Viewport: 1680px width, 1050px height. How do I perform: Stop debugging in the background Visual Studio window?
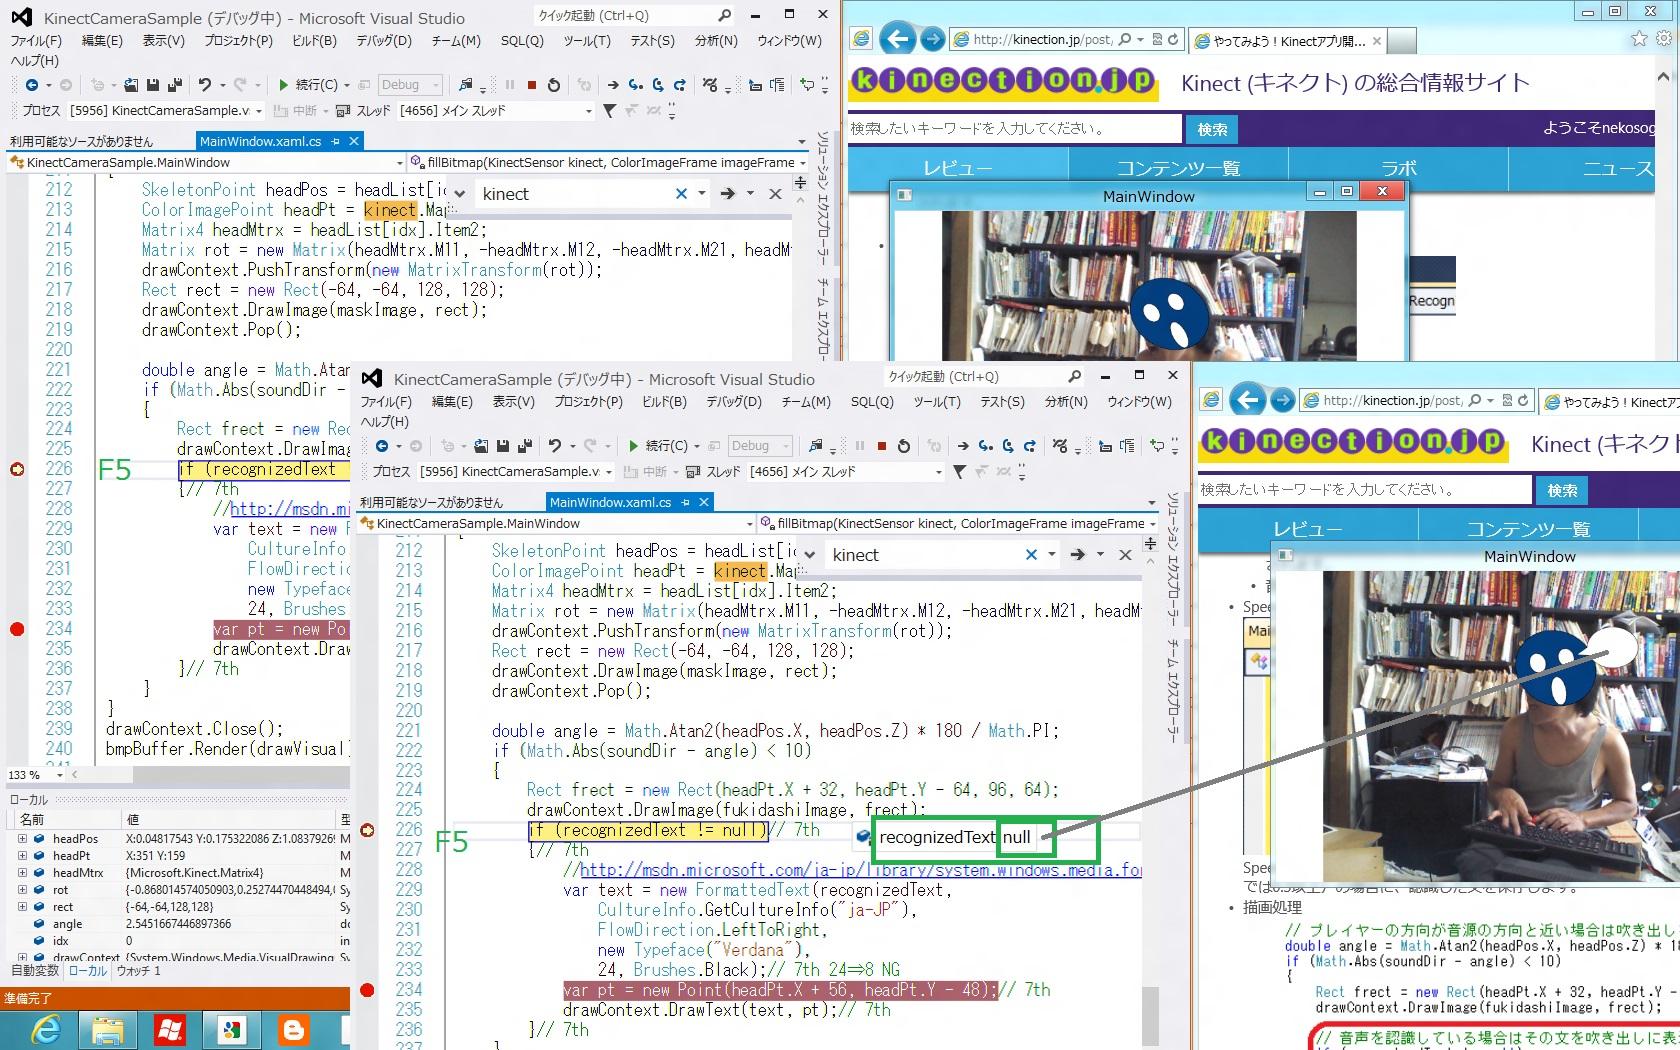[x=532, y=85]
